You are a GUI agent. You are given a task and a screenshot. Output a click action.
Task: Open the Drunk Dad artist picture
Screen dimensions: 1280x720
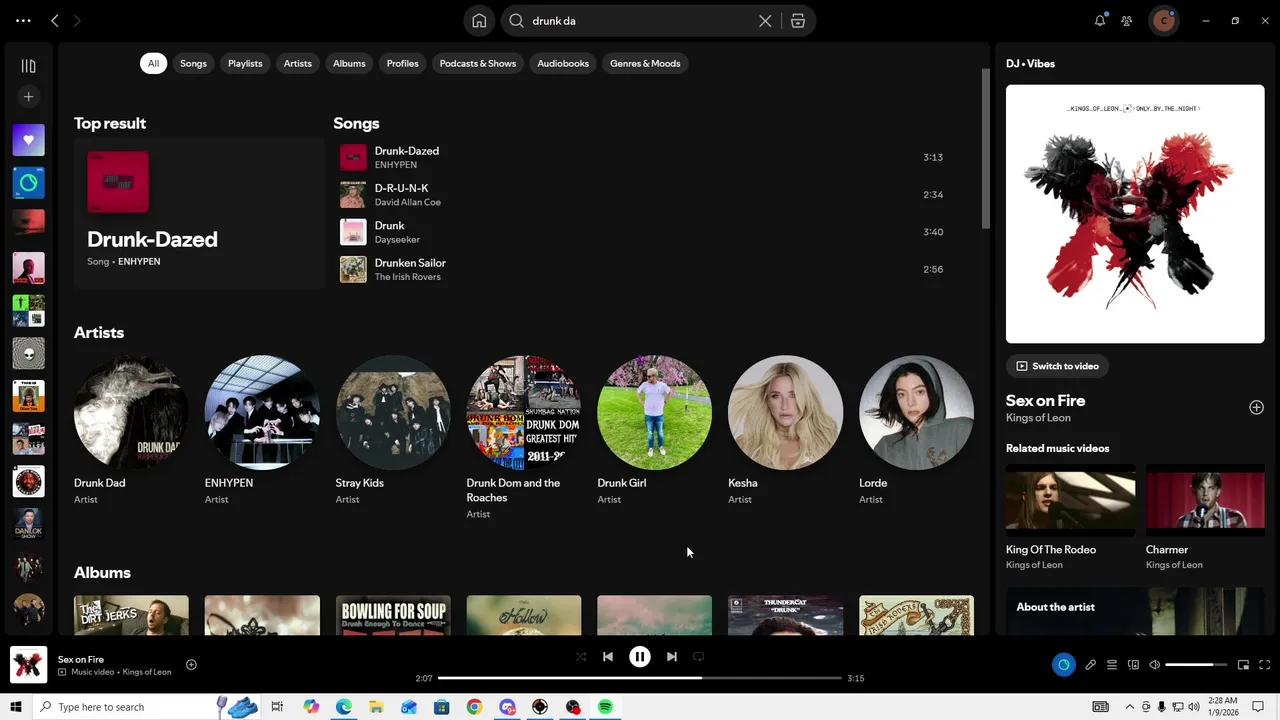pyautogui.click(x=131, y=412)
